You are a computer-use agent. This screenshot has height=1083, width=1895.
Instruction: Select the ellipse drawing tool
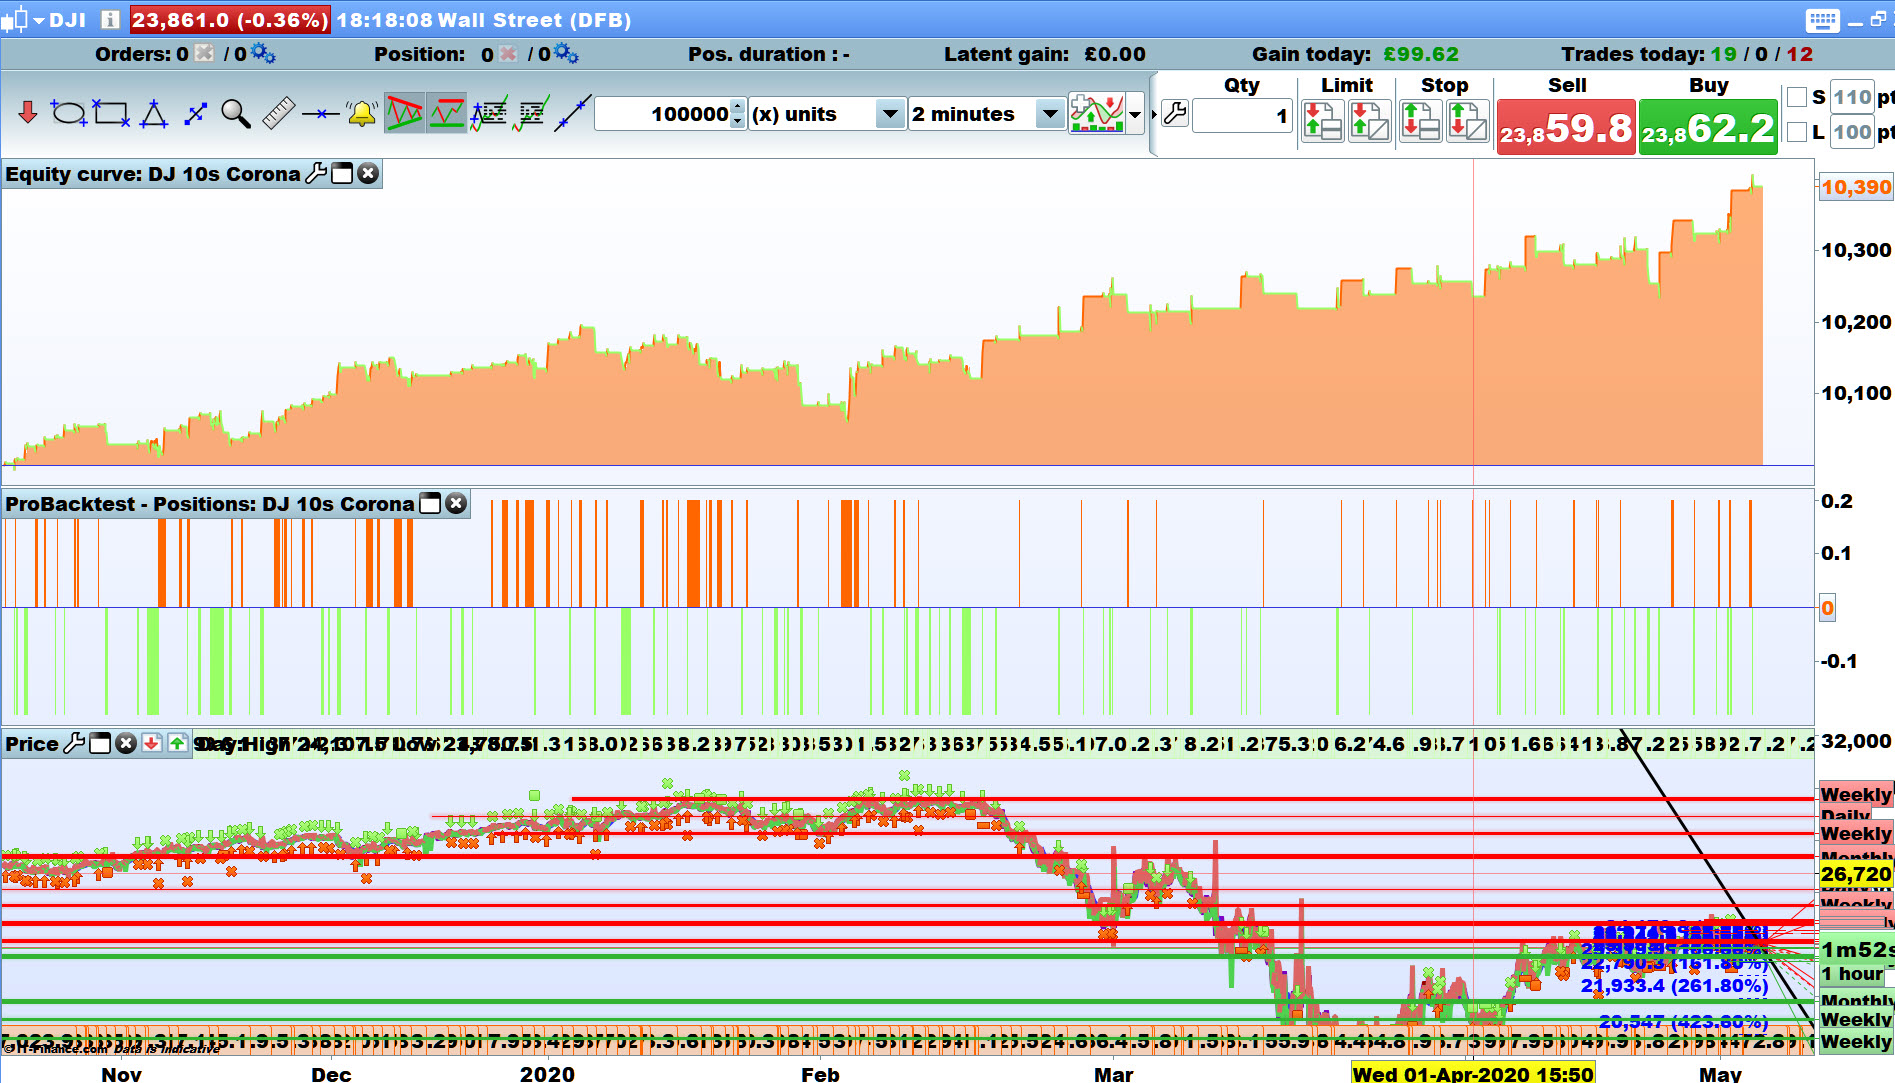point(69,113)
